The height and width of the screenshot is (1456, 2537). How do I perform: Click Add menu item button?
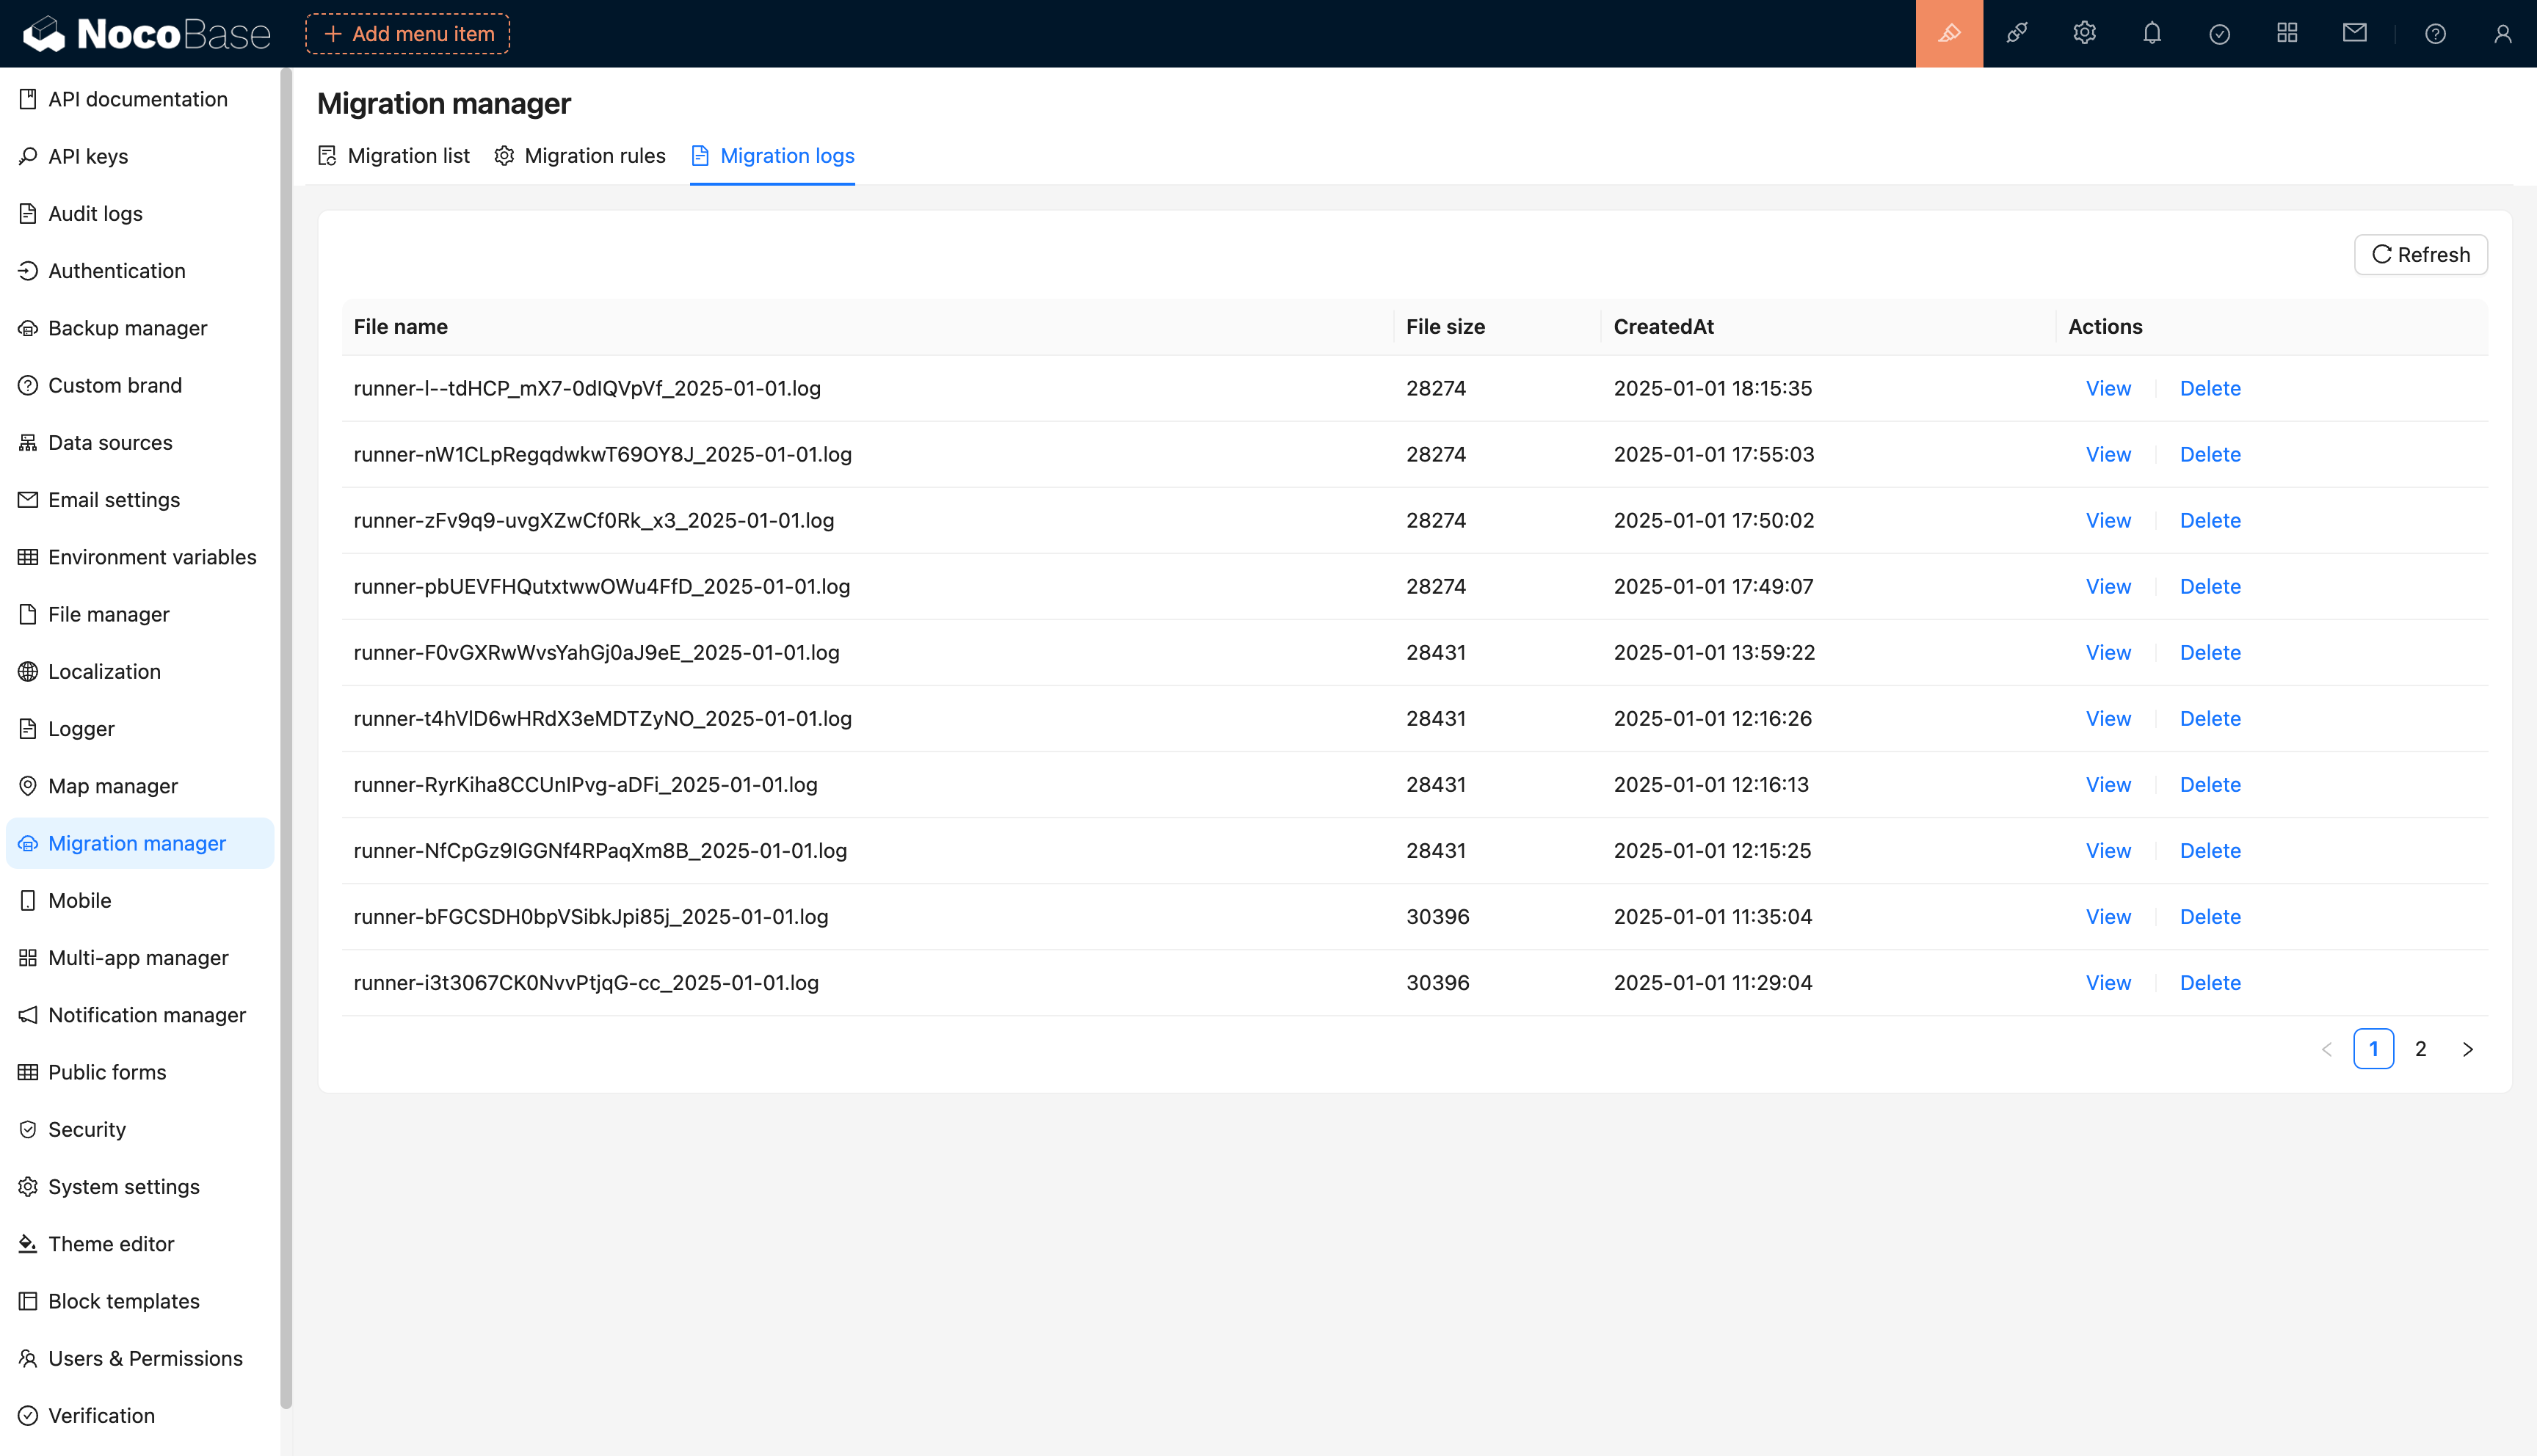point(408,34)
